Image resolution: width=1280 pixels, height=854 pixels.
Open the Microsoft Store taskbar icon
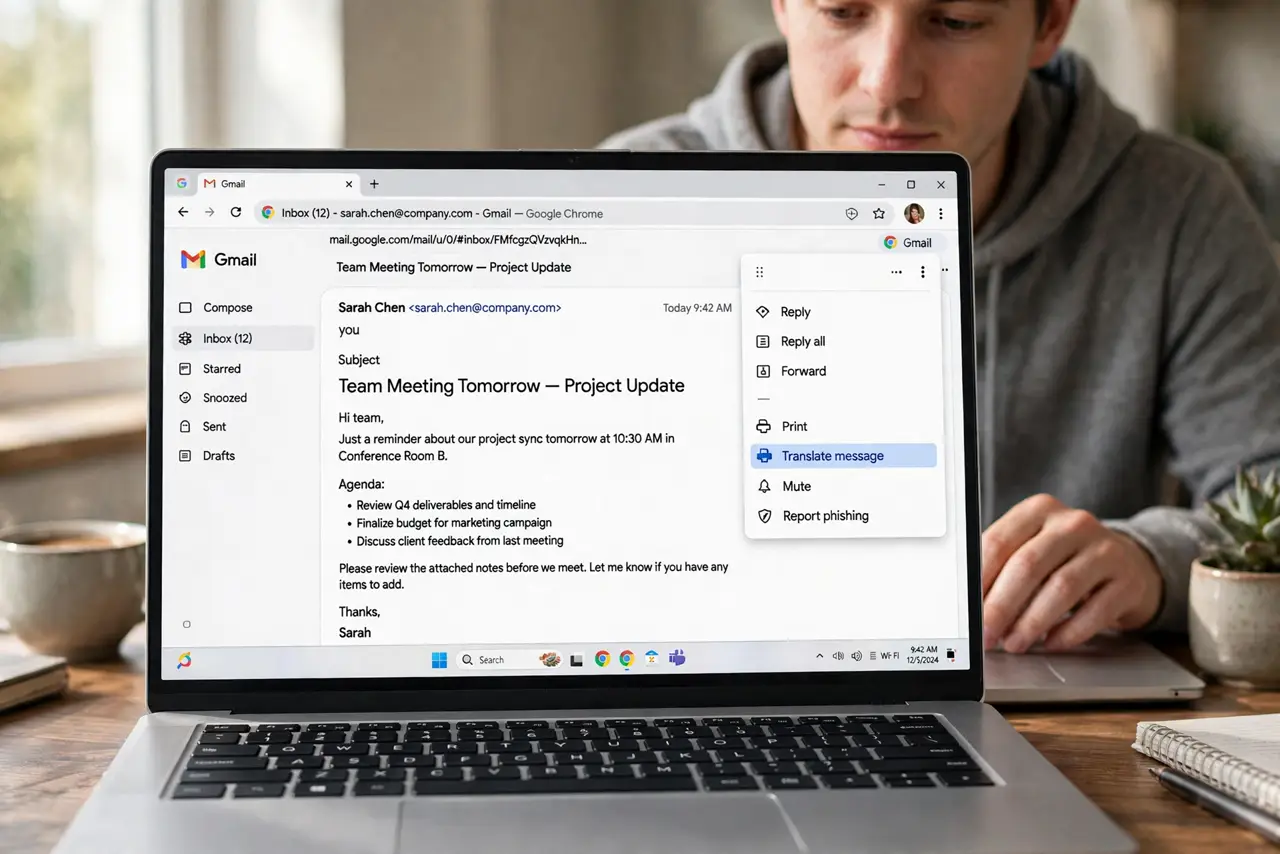pyautogui.click(x=652, y=658)
